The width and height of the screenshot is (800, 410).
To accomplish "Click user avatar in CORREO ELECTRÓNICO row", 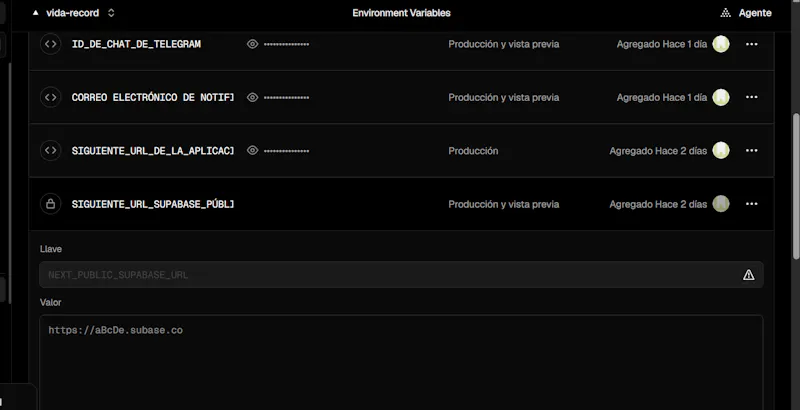I will (721, 97).
